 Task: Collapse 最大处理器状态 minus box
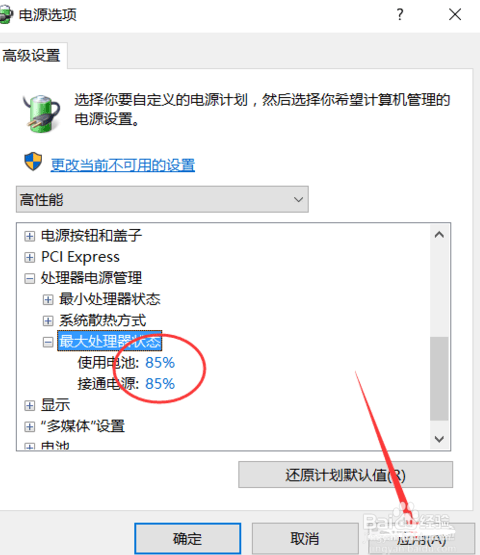click(48, 342)
